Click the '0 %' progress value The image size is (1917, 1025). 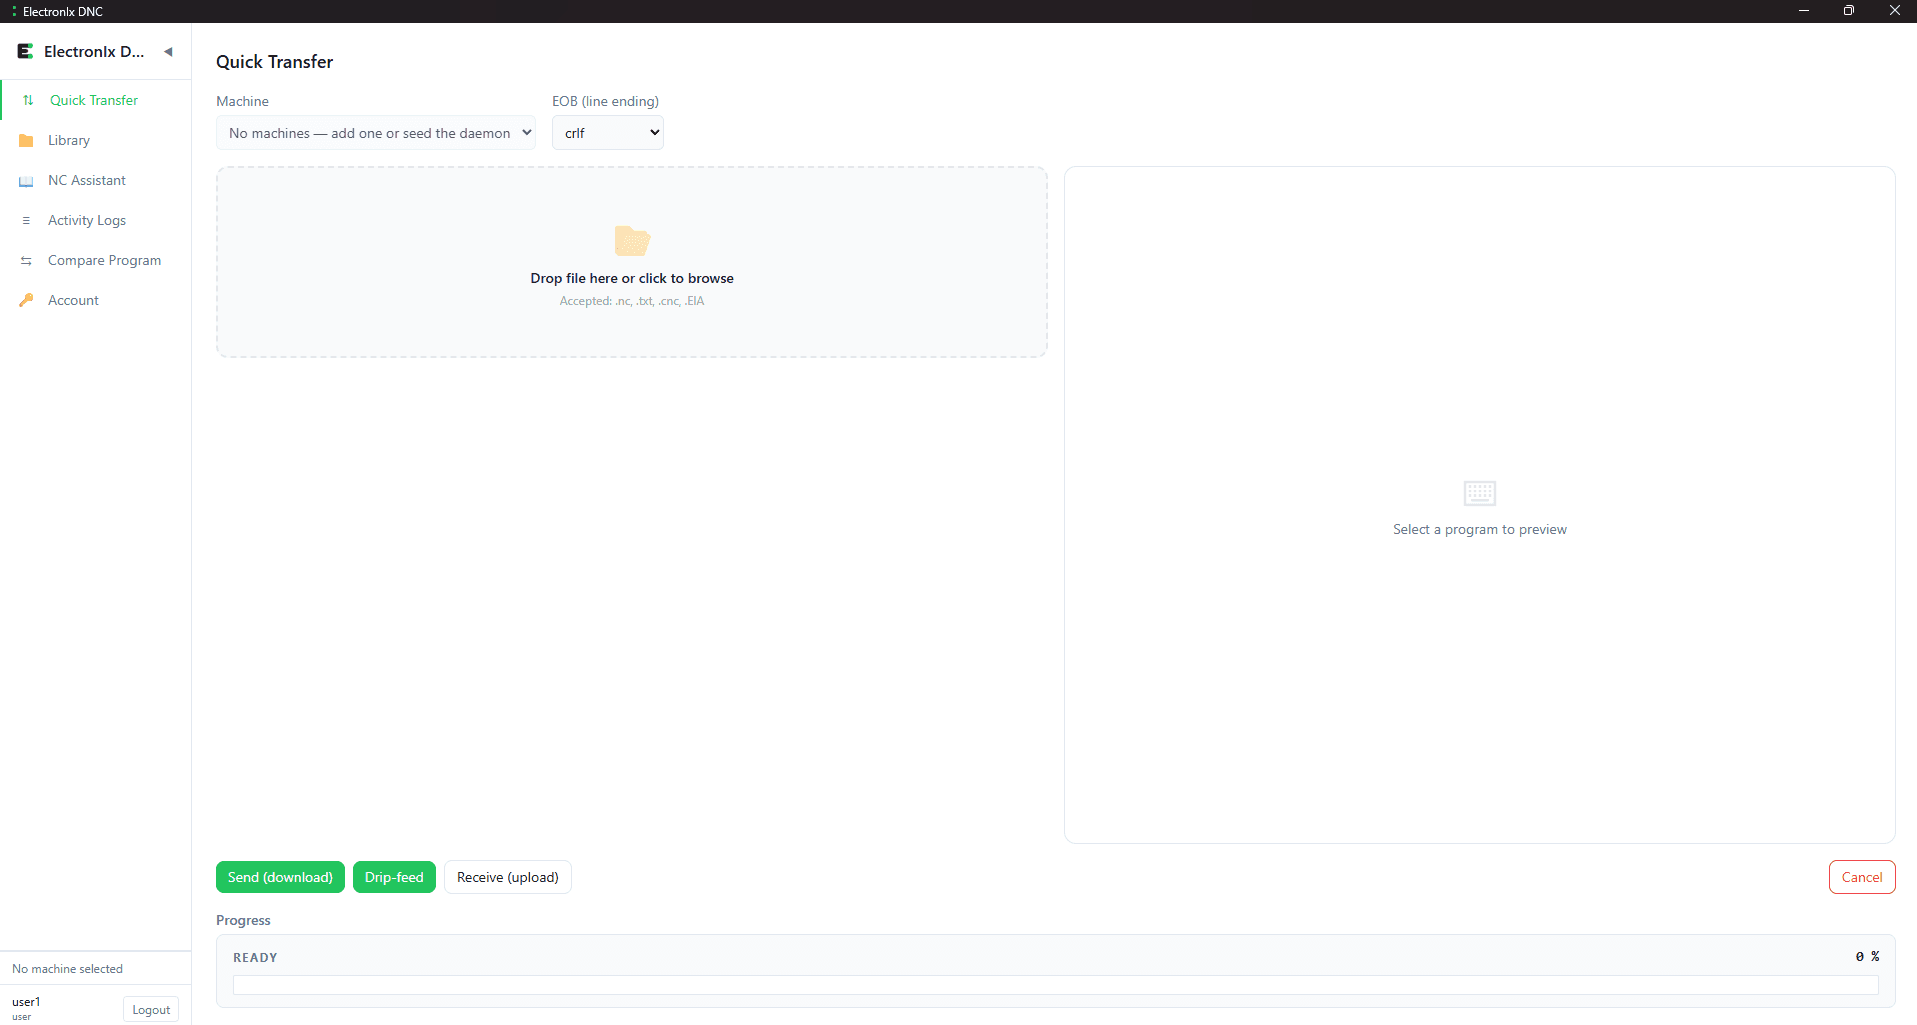tap(1867, 956)
